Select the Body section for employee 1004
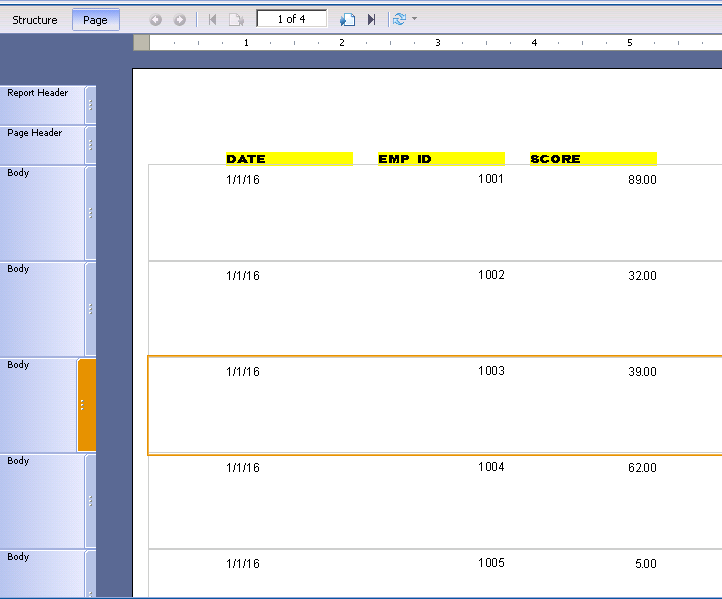Image resolution: width=722 pixels, height=599 pixels. click(42, 501)
